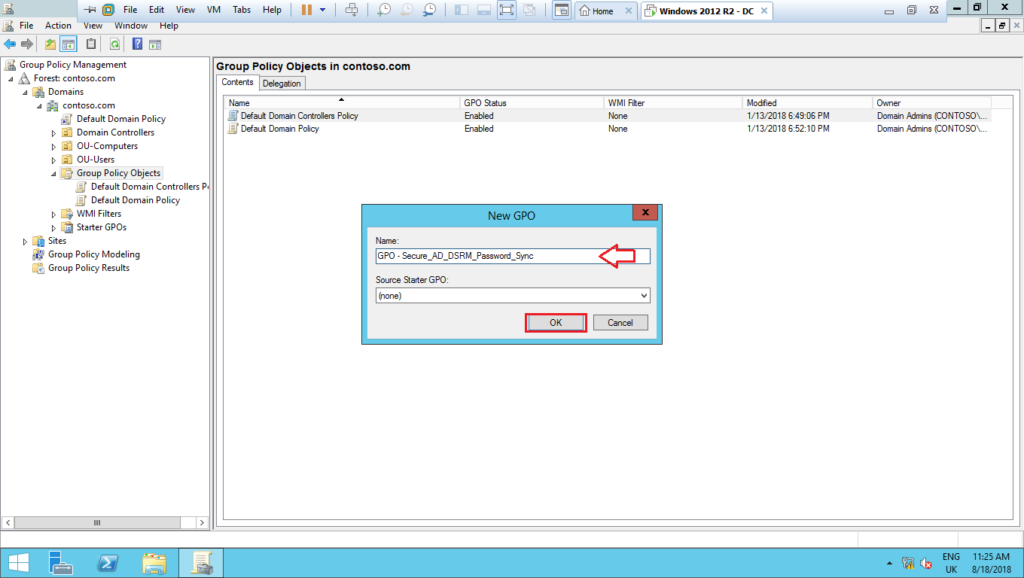The width and height of the screenshot is (1024, 578).
Task: Click the MMC Back arrow toolbar icon
Action: pos(10,44)
